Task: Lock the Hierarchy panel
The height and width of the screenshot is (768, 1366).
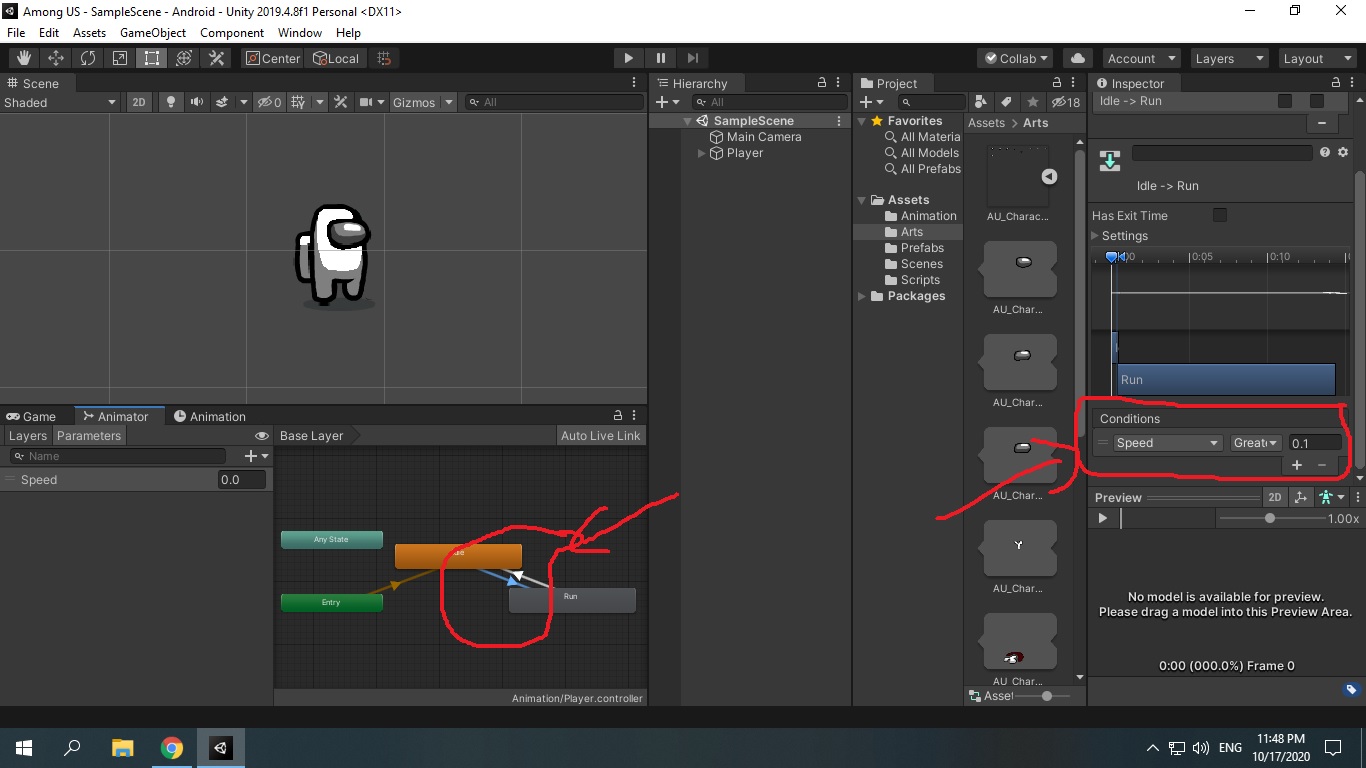Action: [822, 83]
